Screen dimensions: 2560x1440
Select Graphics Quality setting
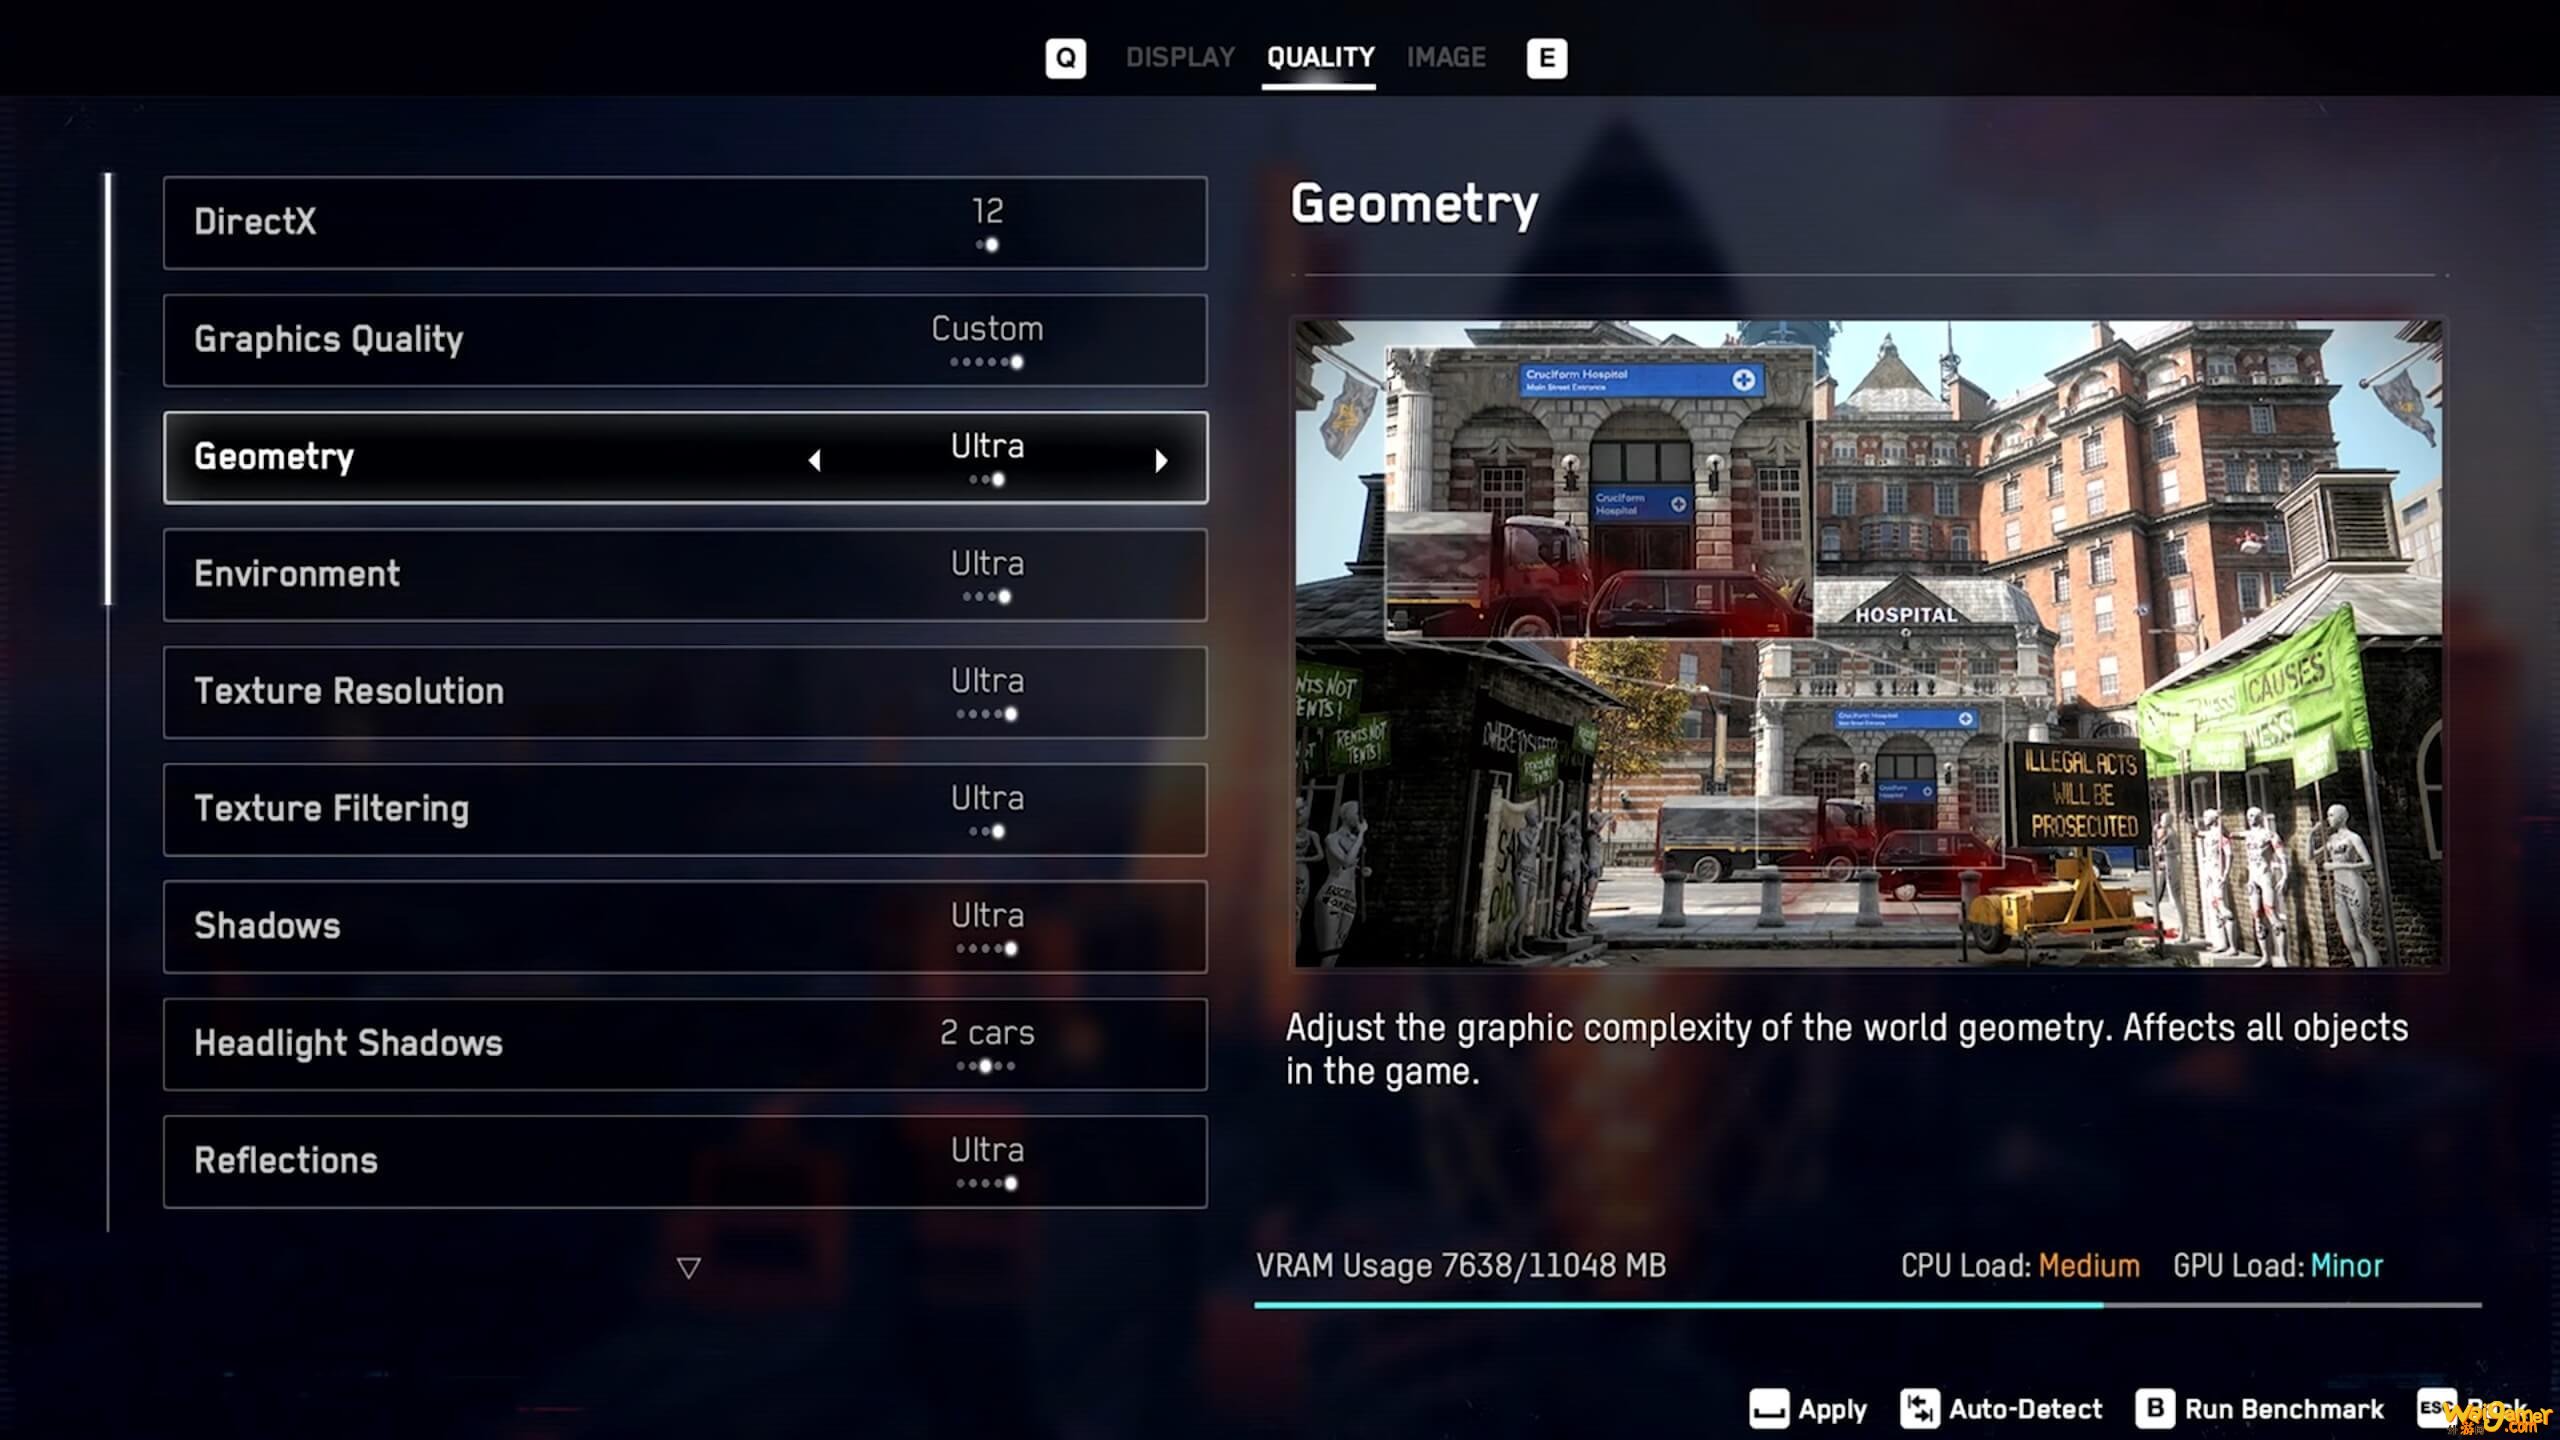pyautogui.click(x=684, y=338)
